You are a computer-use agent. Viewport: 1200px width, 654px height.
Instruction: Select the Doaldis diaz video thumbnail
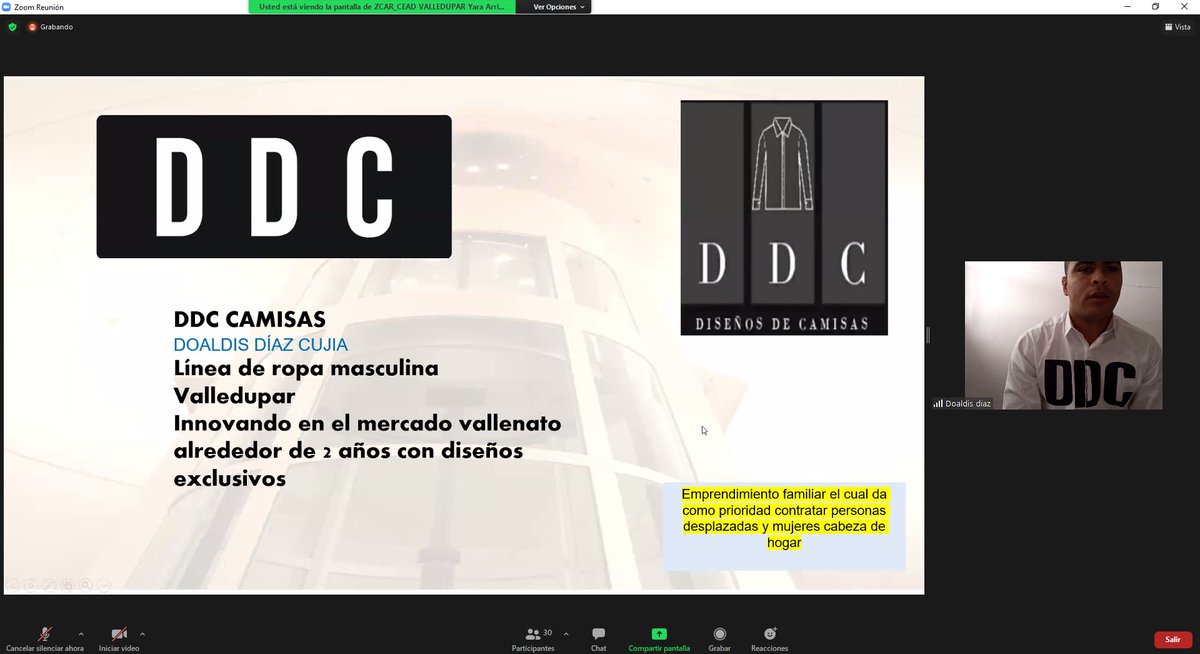pyautogui.click(x=1063, y=335)
